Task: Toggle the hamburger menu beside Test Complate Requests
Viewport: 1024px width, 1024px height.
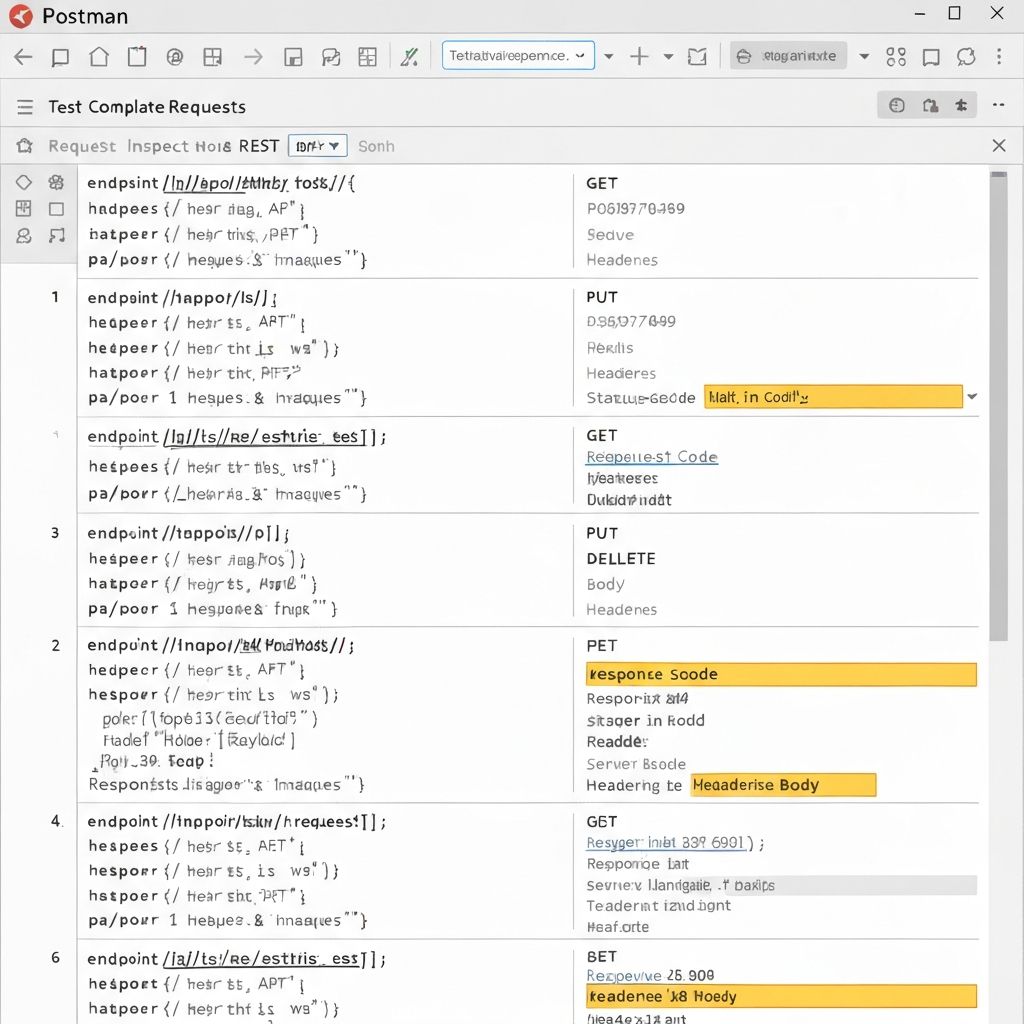Action: pyautogui.click(x=25, y=107)
